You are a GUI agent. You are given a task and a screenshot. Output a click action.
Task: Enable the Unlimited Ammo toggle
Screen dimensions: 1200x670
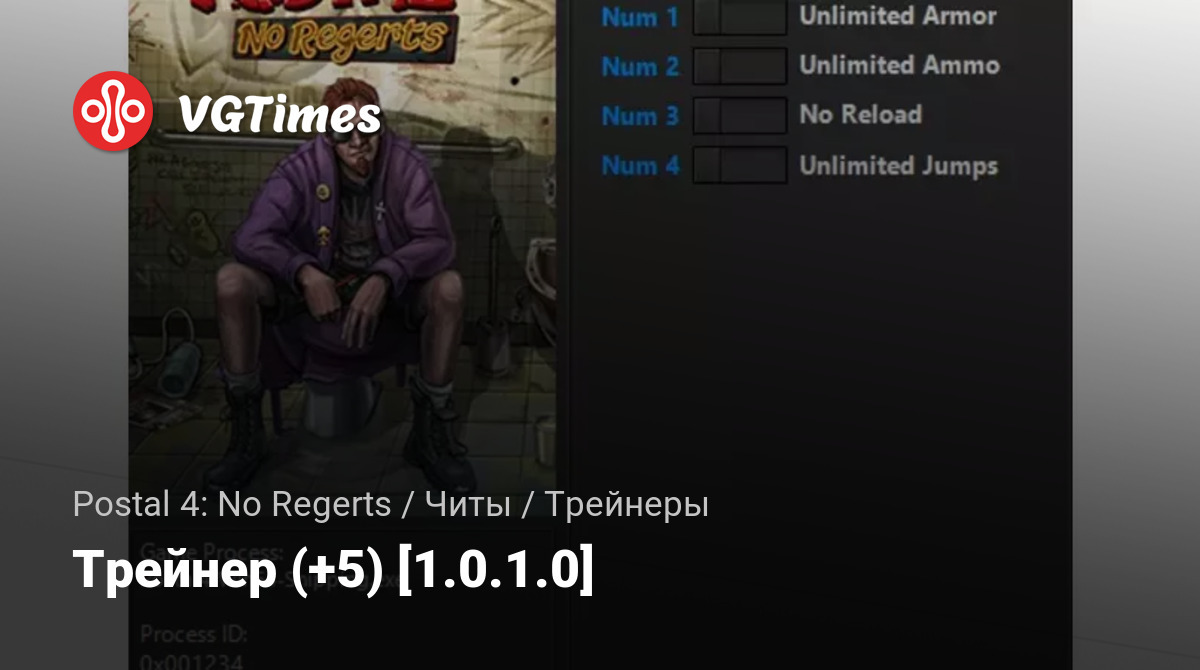coord(740,66)
